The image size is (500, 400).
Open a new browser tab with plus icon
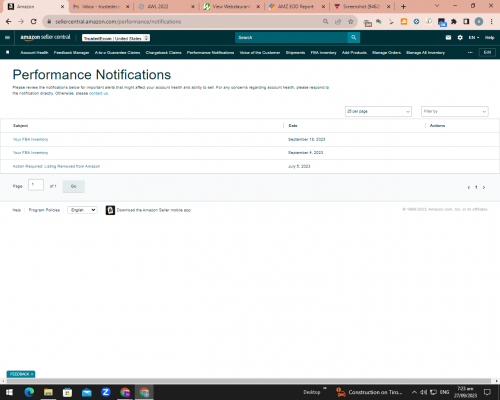[403, 6]
